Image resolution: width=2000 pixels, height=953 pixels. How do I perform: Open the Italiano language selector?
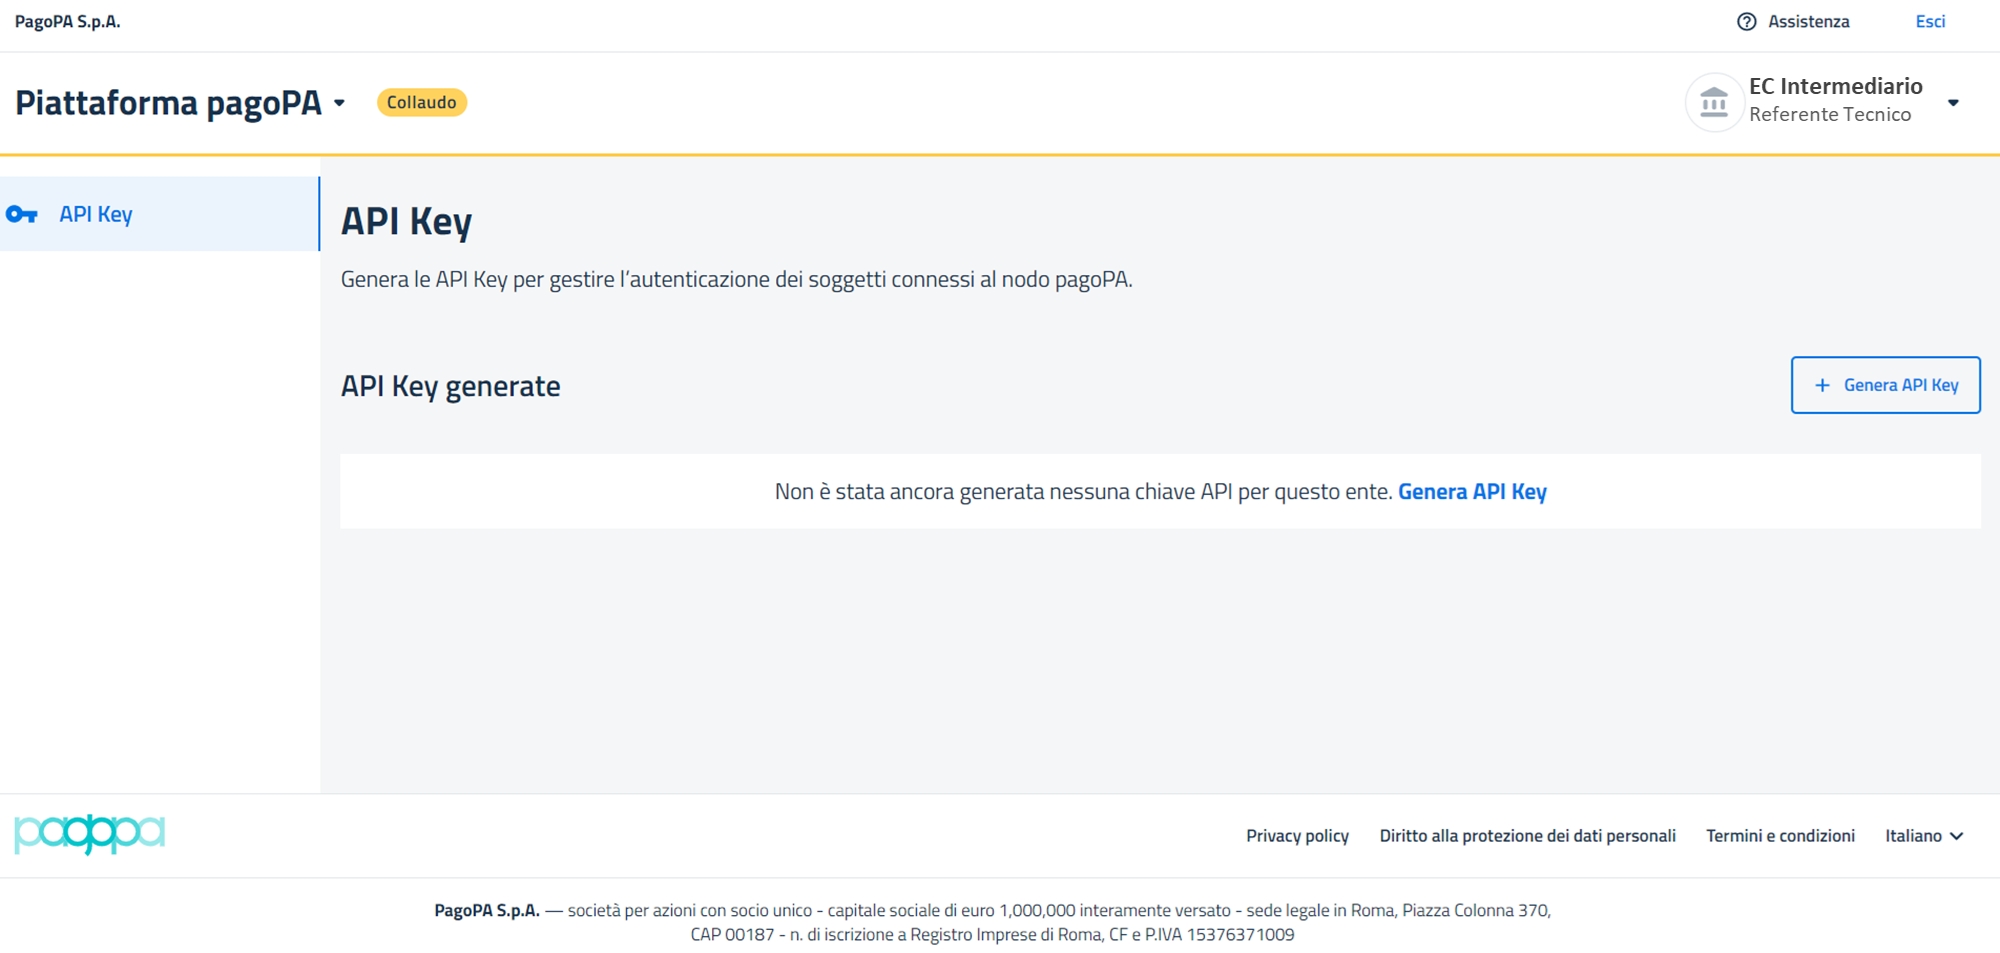[1924, 836]
